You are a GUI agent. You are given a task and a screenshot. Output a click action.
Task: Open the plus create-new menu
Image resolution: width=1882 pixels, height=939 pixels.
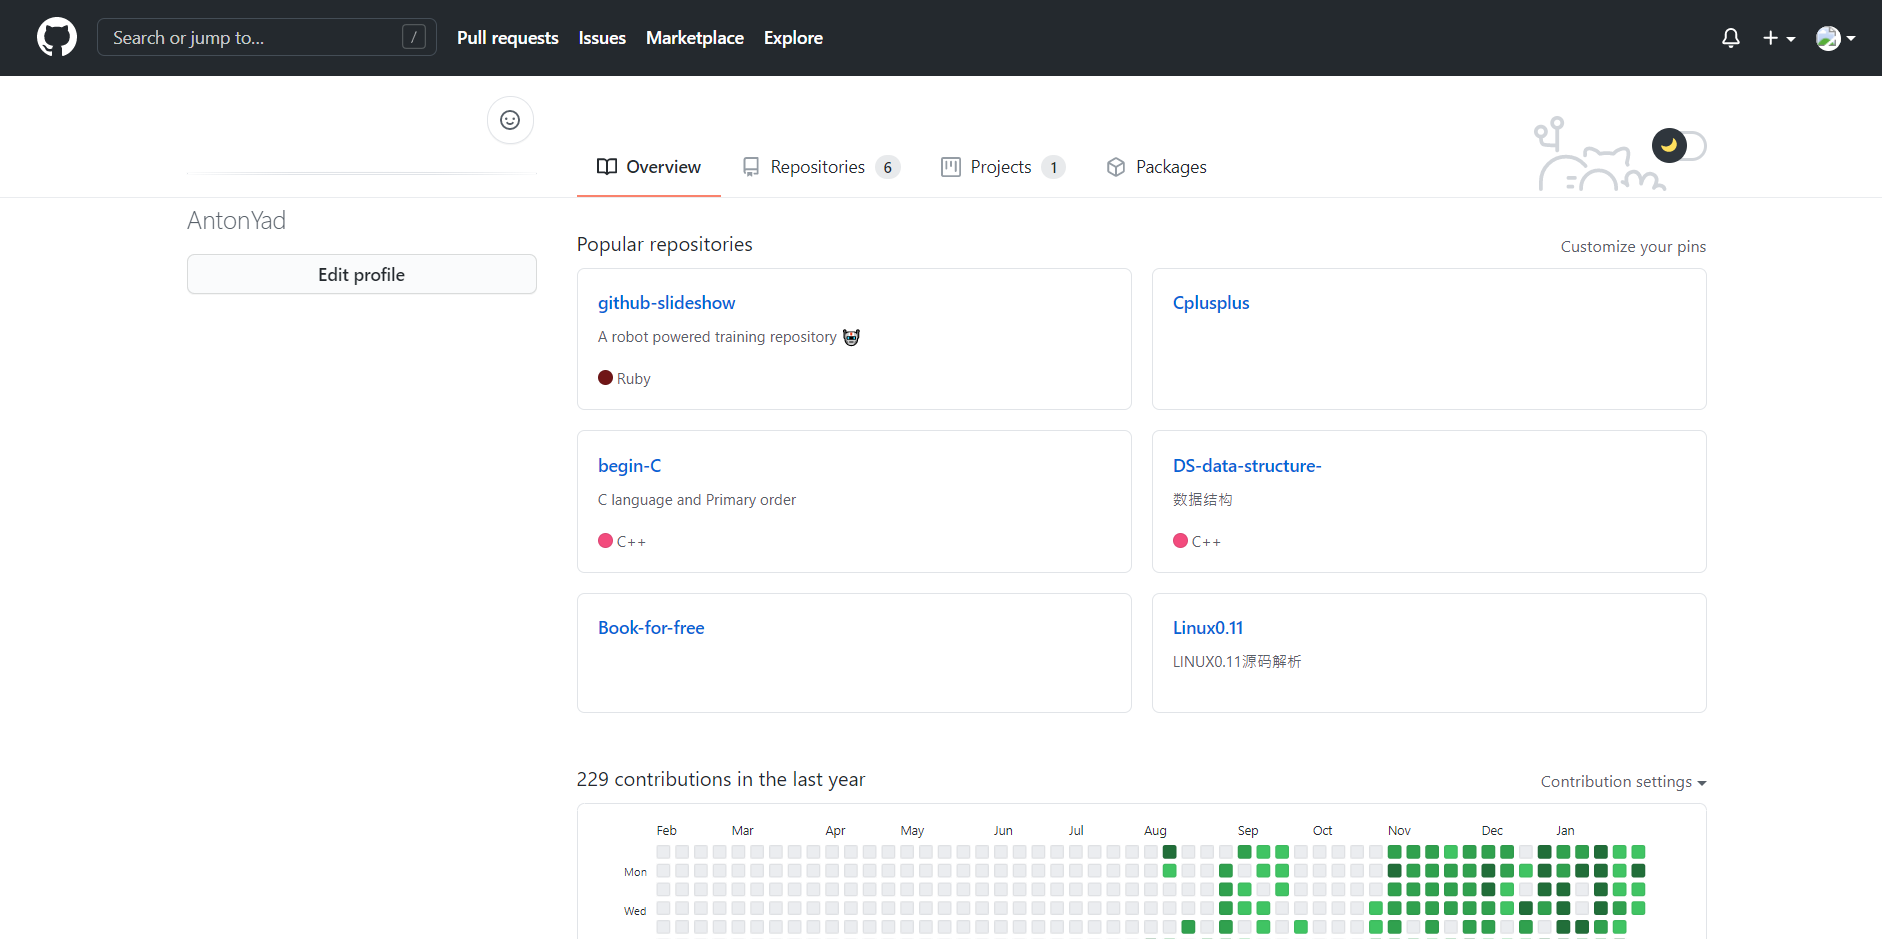(1779, 38)
